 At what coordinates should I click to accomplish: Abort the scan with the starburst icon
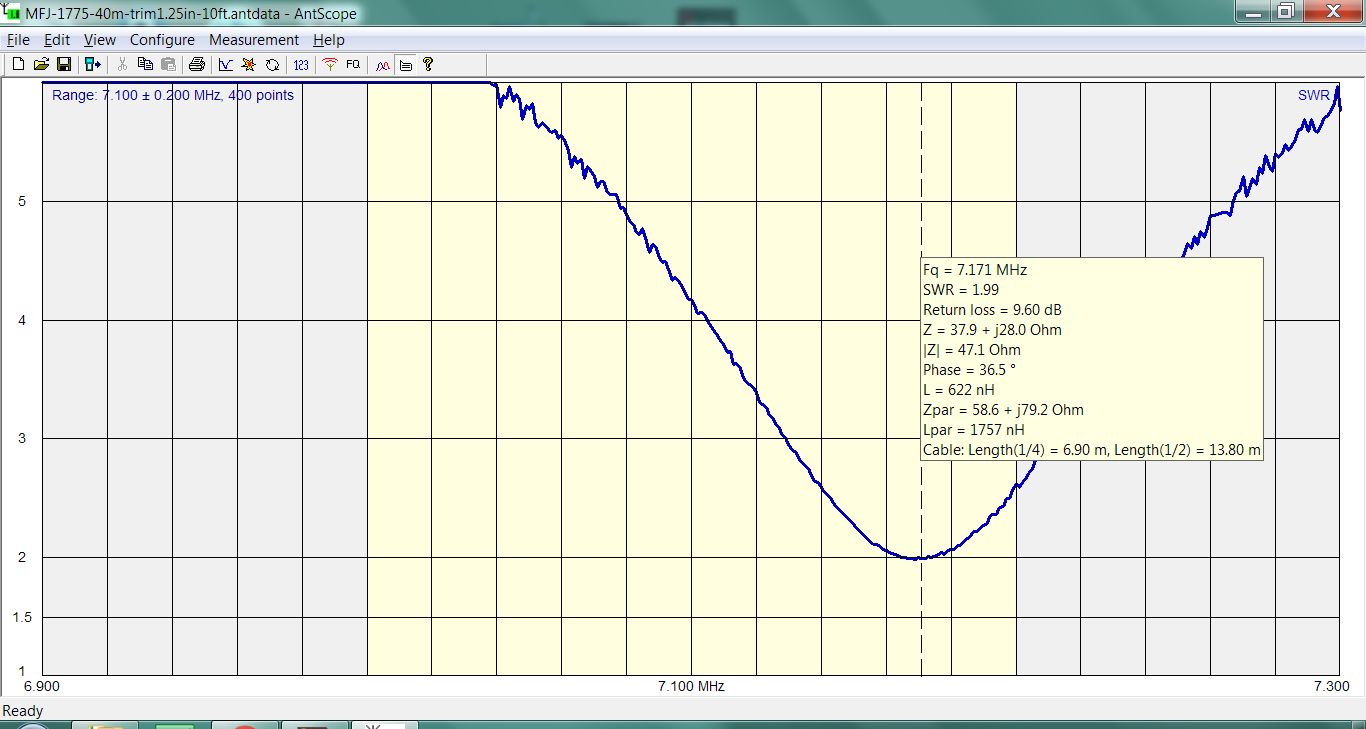pyautogui.click(x=248, y=64)
